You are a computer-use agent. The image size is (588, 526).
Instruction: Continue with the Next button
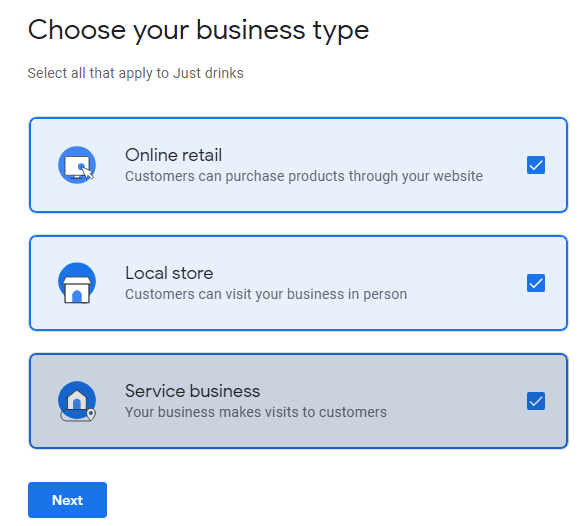click(x=68, y=500)
